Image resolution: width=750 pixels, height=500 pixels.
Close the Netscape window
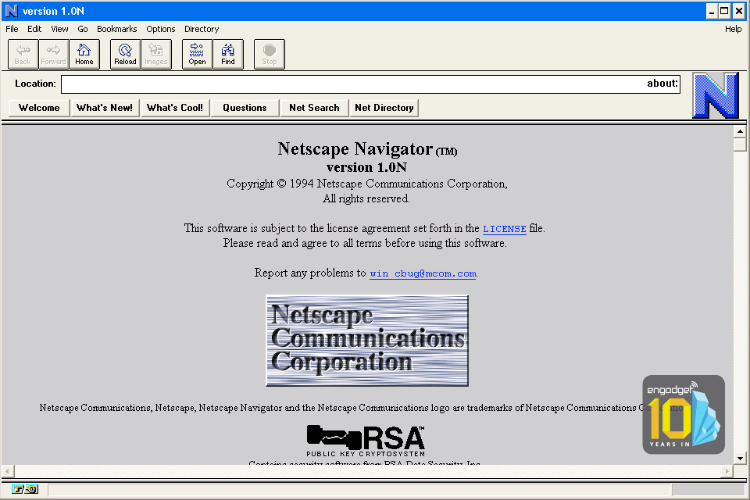739,11
